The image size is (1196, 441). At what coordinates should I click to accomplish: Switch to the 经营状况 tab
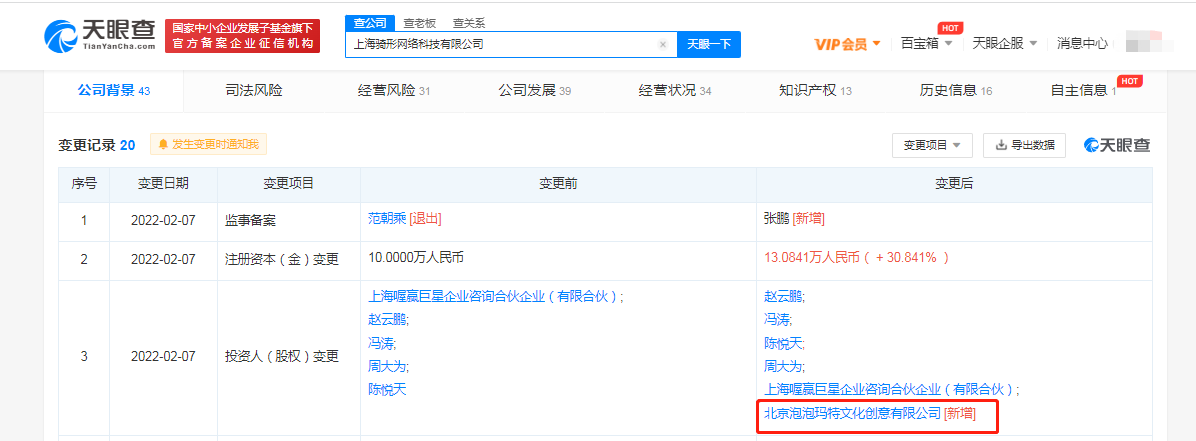675,91
